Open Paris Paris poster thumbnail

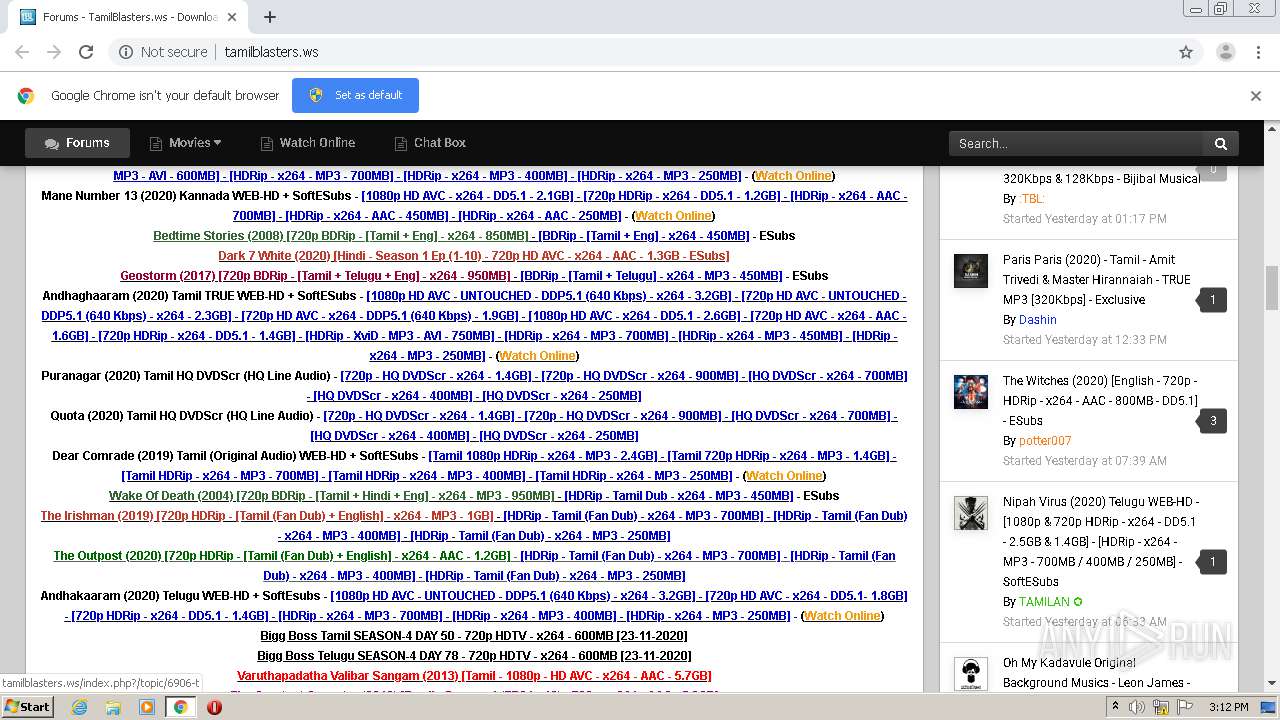click(x=970, y=270)
